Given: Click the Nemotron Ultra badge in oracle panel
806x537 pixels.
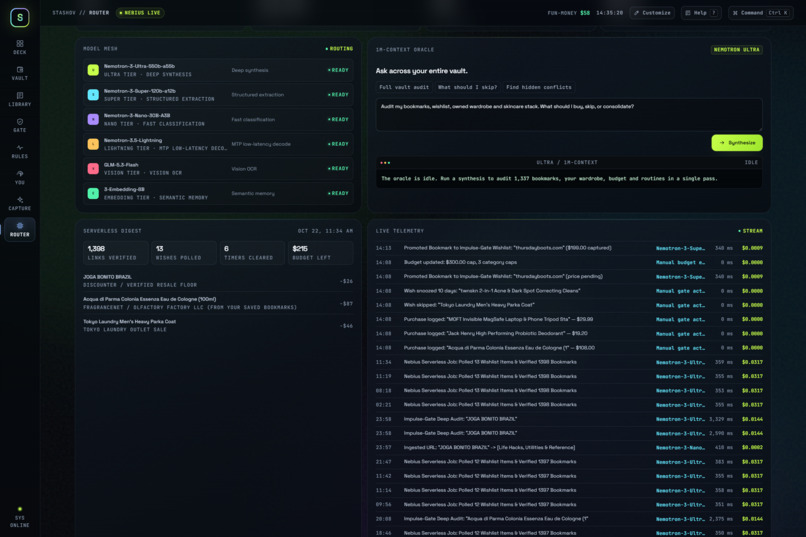Looking at the screenshot, I should tap(736, 50).
